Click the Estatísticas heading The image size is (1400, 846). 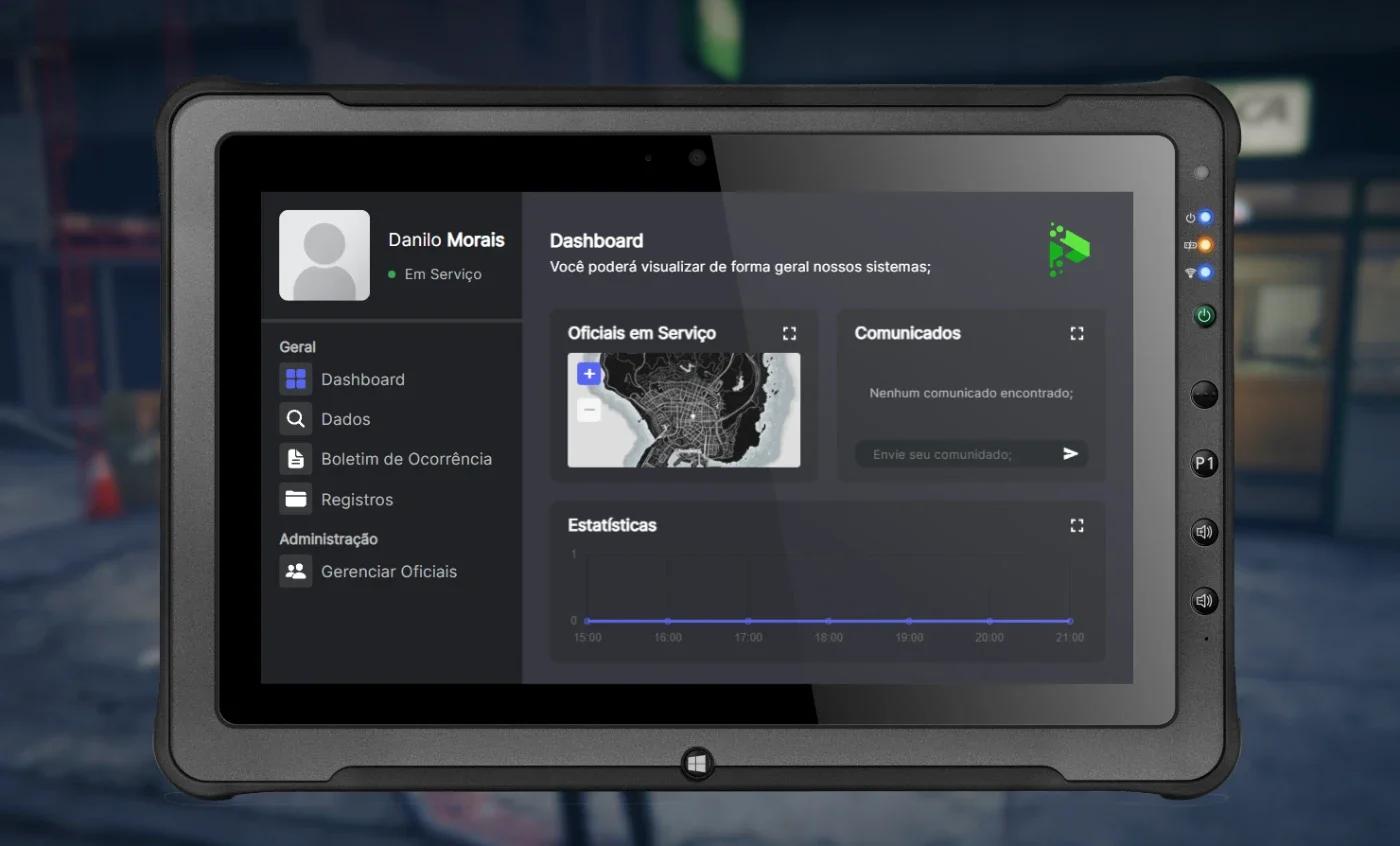(x=612, y=525)
